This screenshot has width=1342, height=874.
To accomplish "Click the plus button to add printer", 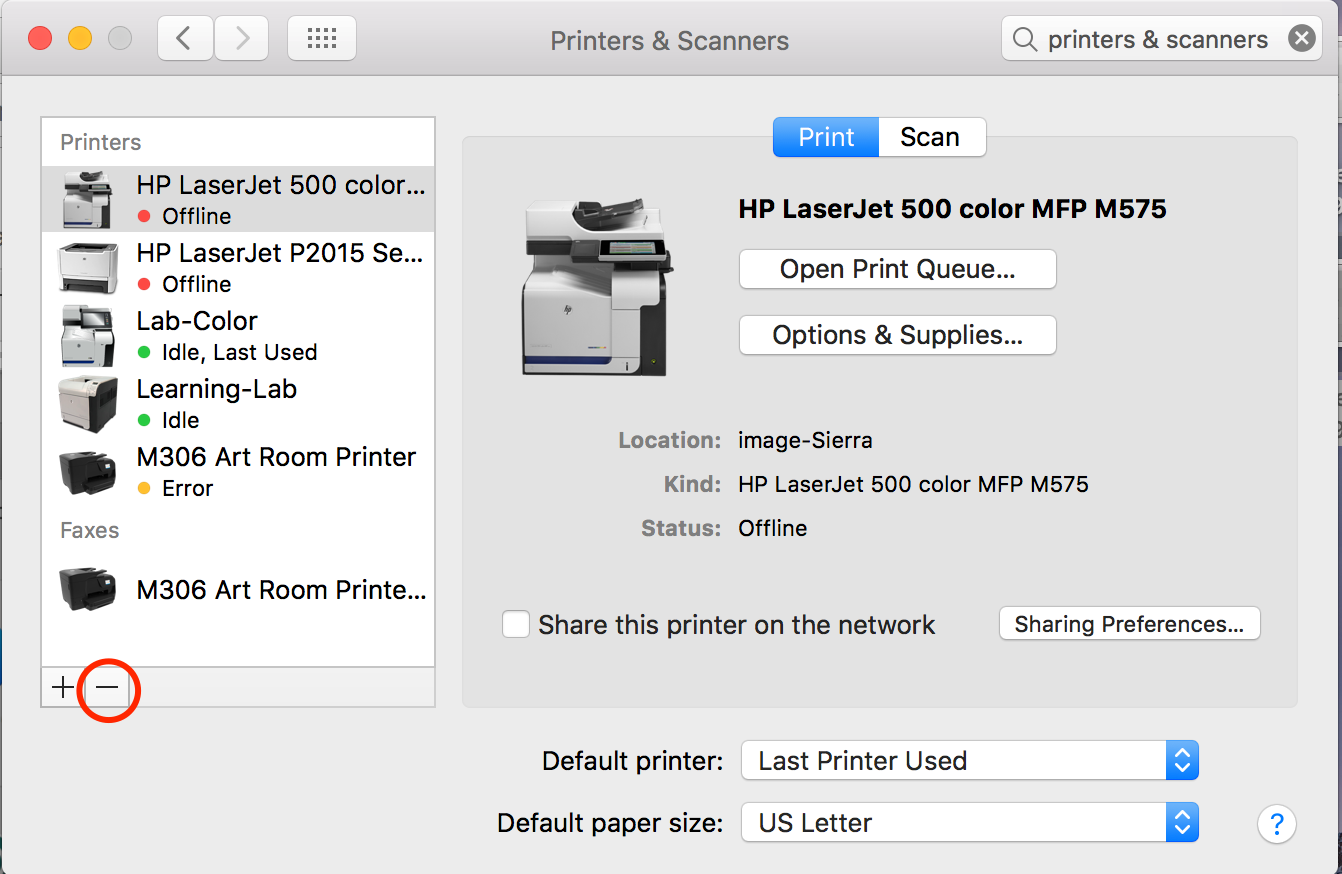I will click(x=62, y=688).
